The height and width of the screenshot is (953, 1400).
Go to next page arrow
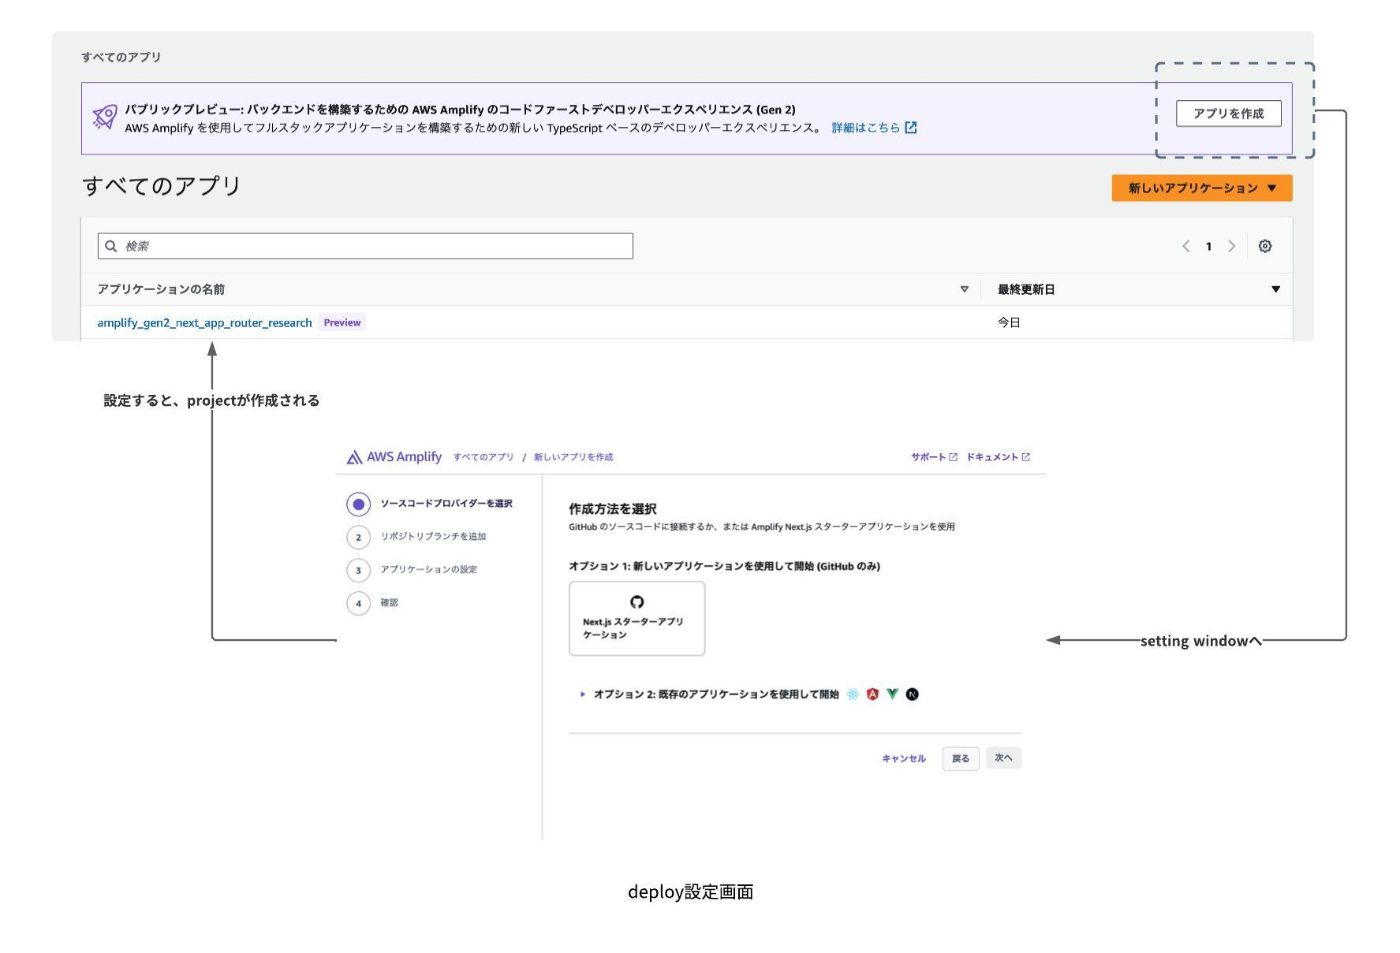click(1231, 246)
